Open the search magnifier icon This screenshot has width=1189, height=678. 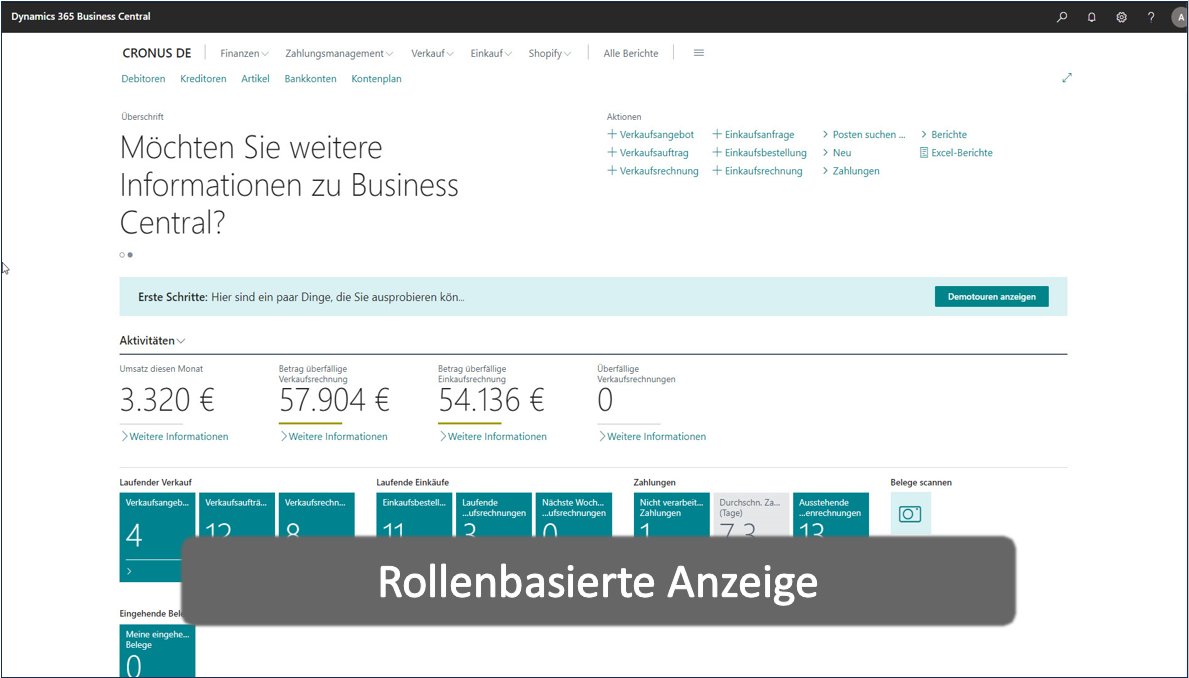pos(1062,17)
